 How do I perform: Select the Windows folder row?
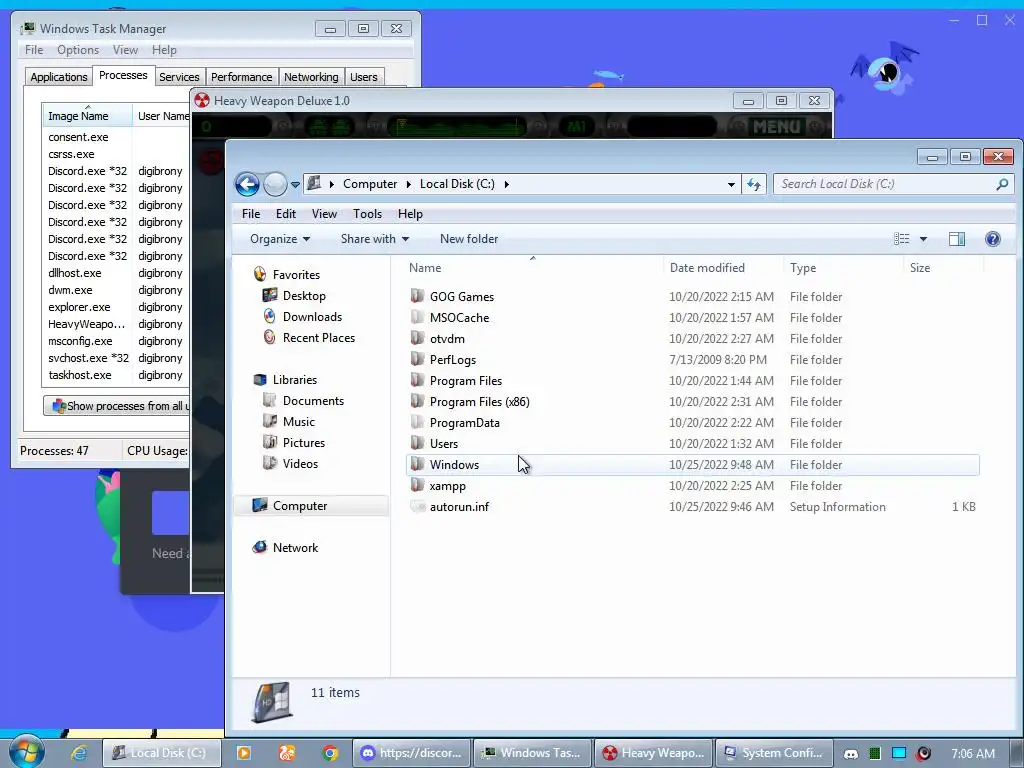pyautogui.click(x=692, y=464)
